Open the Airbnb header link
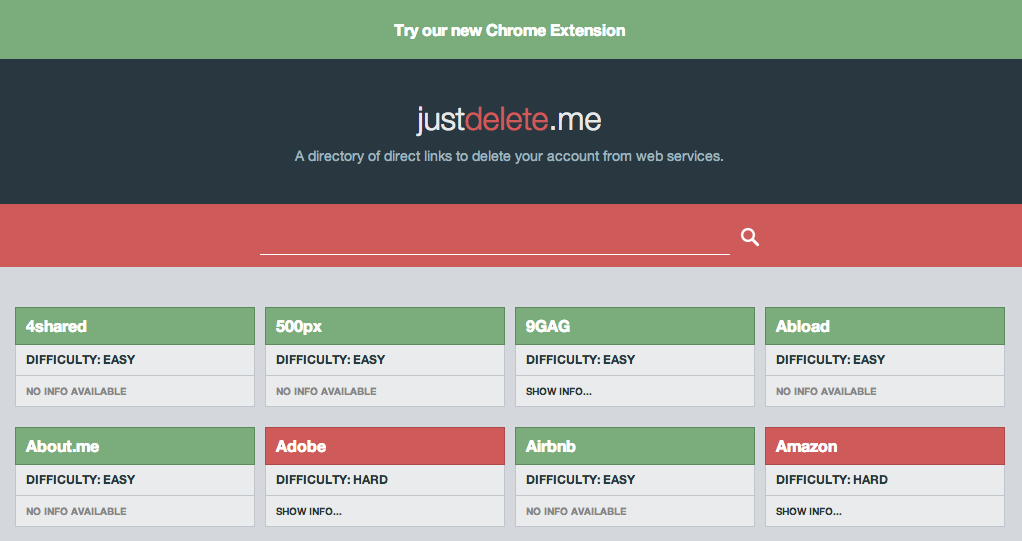Screen dimensions: 1022x541 [635, 446]
